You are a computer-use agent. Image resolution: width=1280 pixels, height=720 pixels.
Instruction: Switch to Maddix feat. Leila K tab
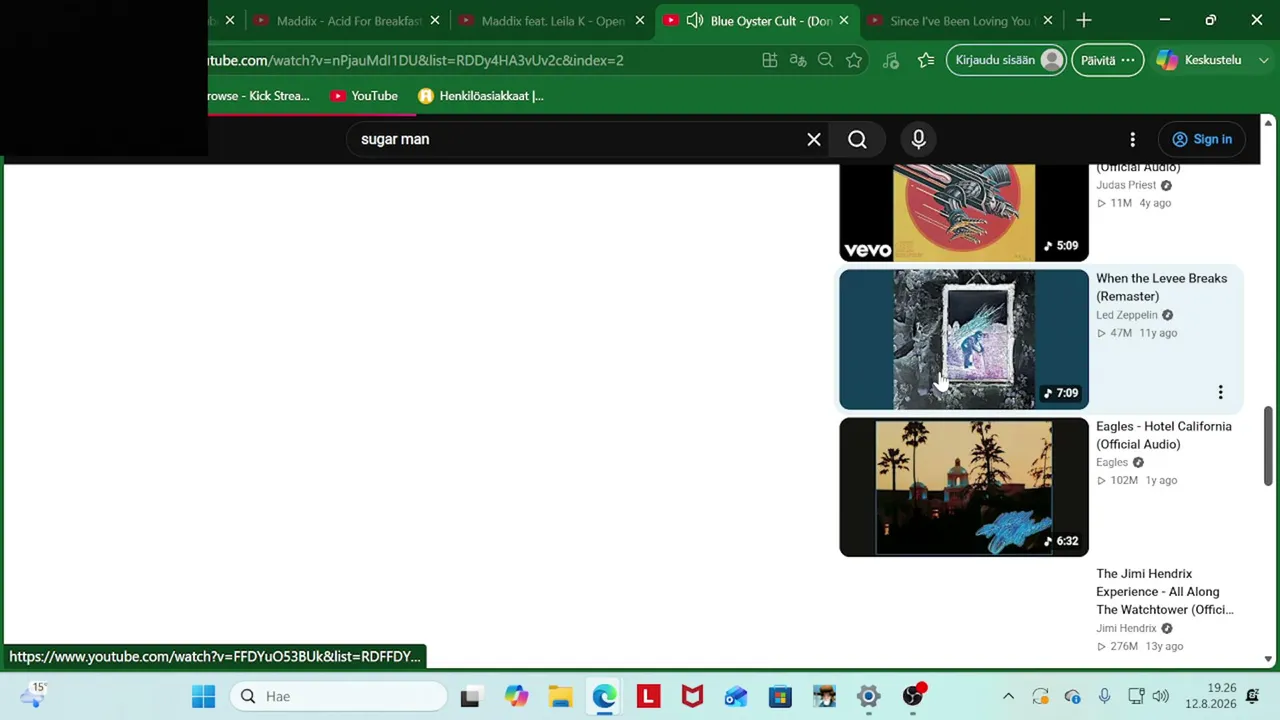tap(552, 20)
